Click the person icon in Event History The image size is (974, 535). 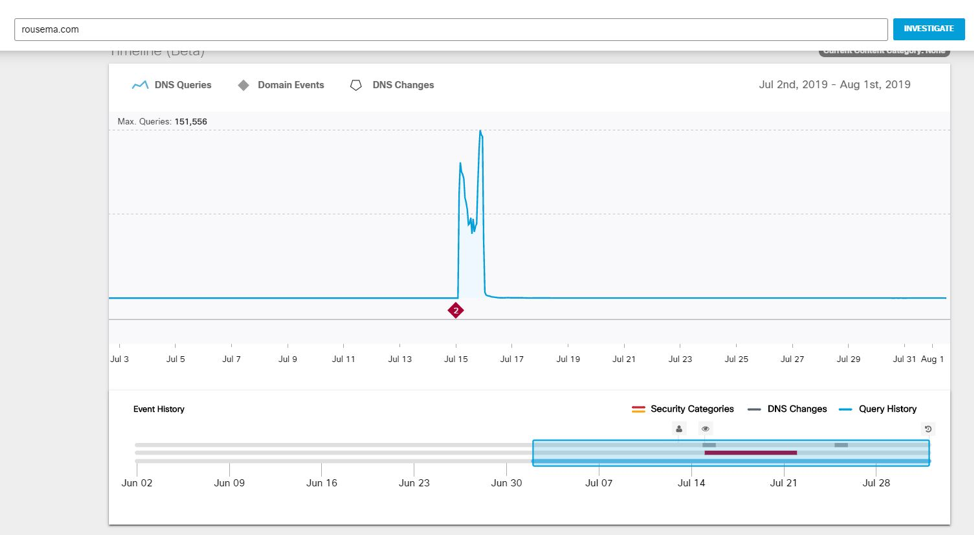point(679,429)
